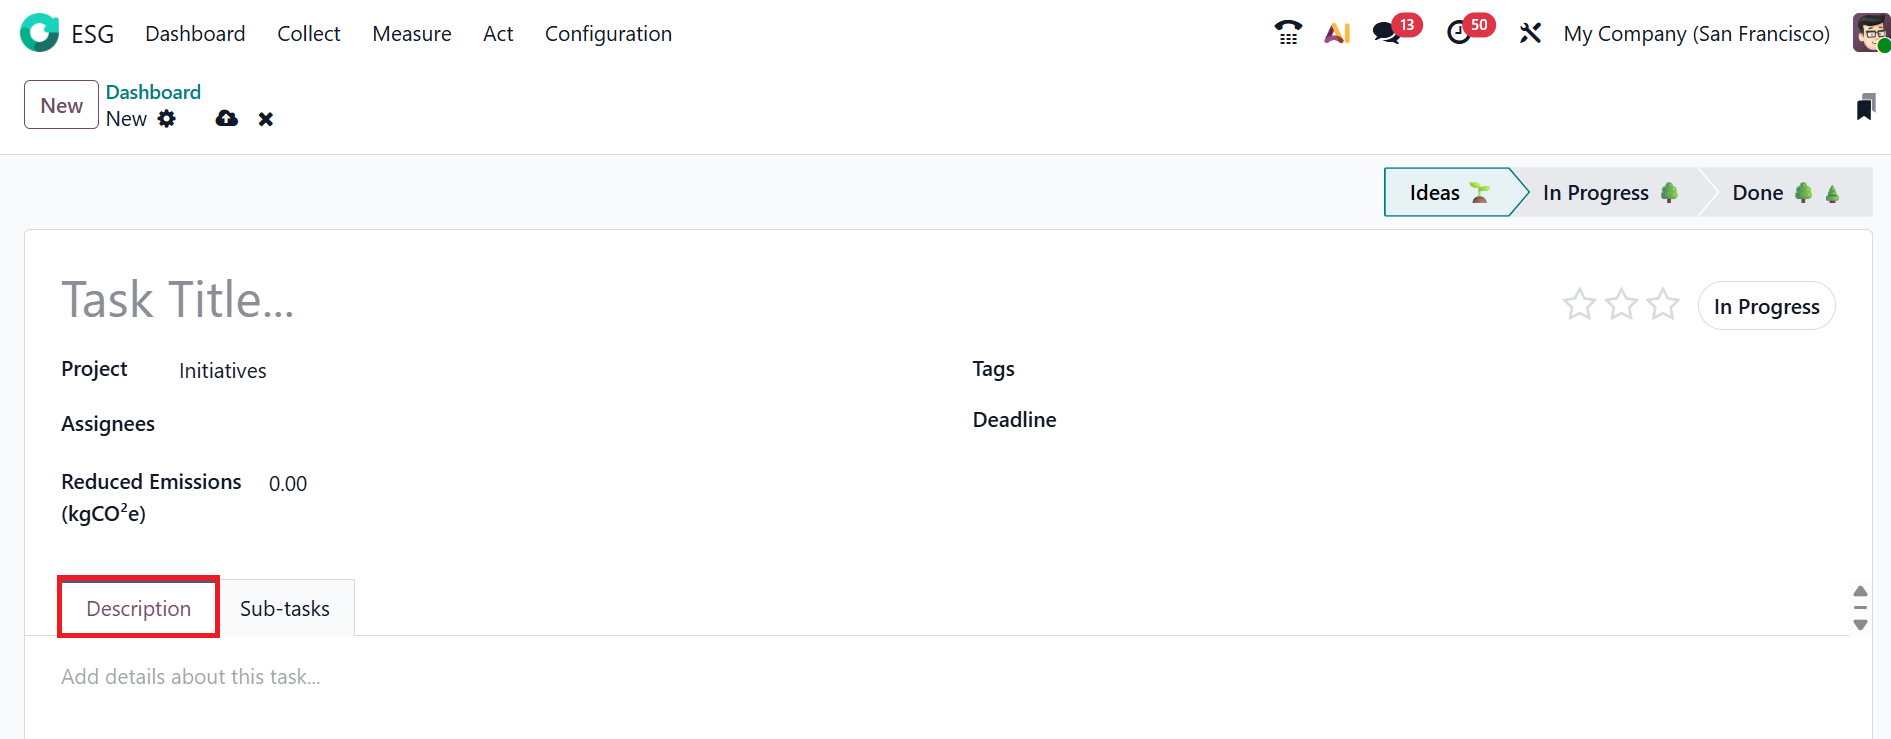The image size is (1891, 739).
Task: Click the New button
Action: [61, 105]
